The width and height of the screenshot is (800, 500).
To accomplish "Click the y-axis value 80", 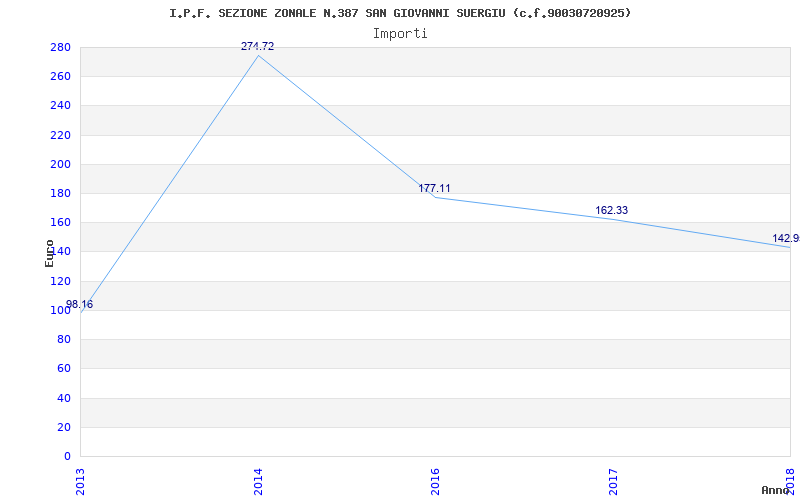I will click(x=64, y=339).
